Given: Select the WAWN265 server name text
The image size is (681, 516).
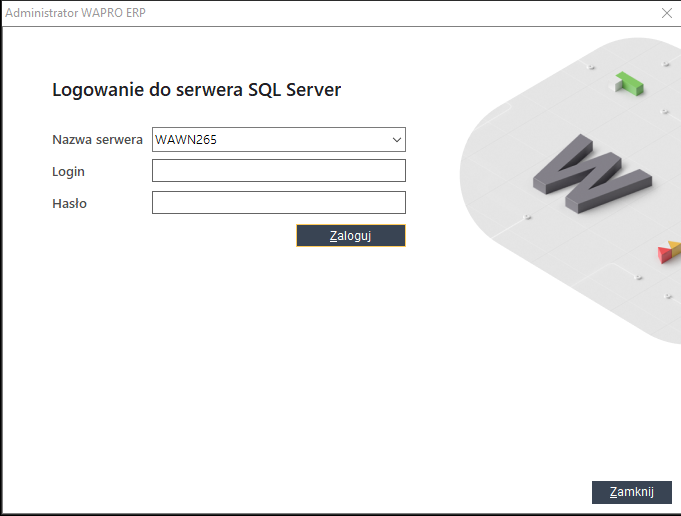Looking at the screenshot, I should [x=186, y=140].
